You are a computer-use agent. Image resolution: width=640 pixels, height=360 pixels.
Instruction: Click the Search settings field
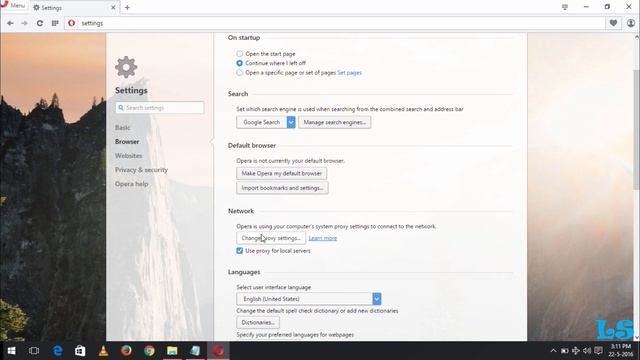click(x=160, y=108)
